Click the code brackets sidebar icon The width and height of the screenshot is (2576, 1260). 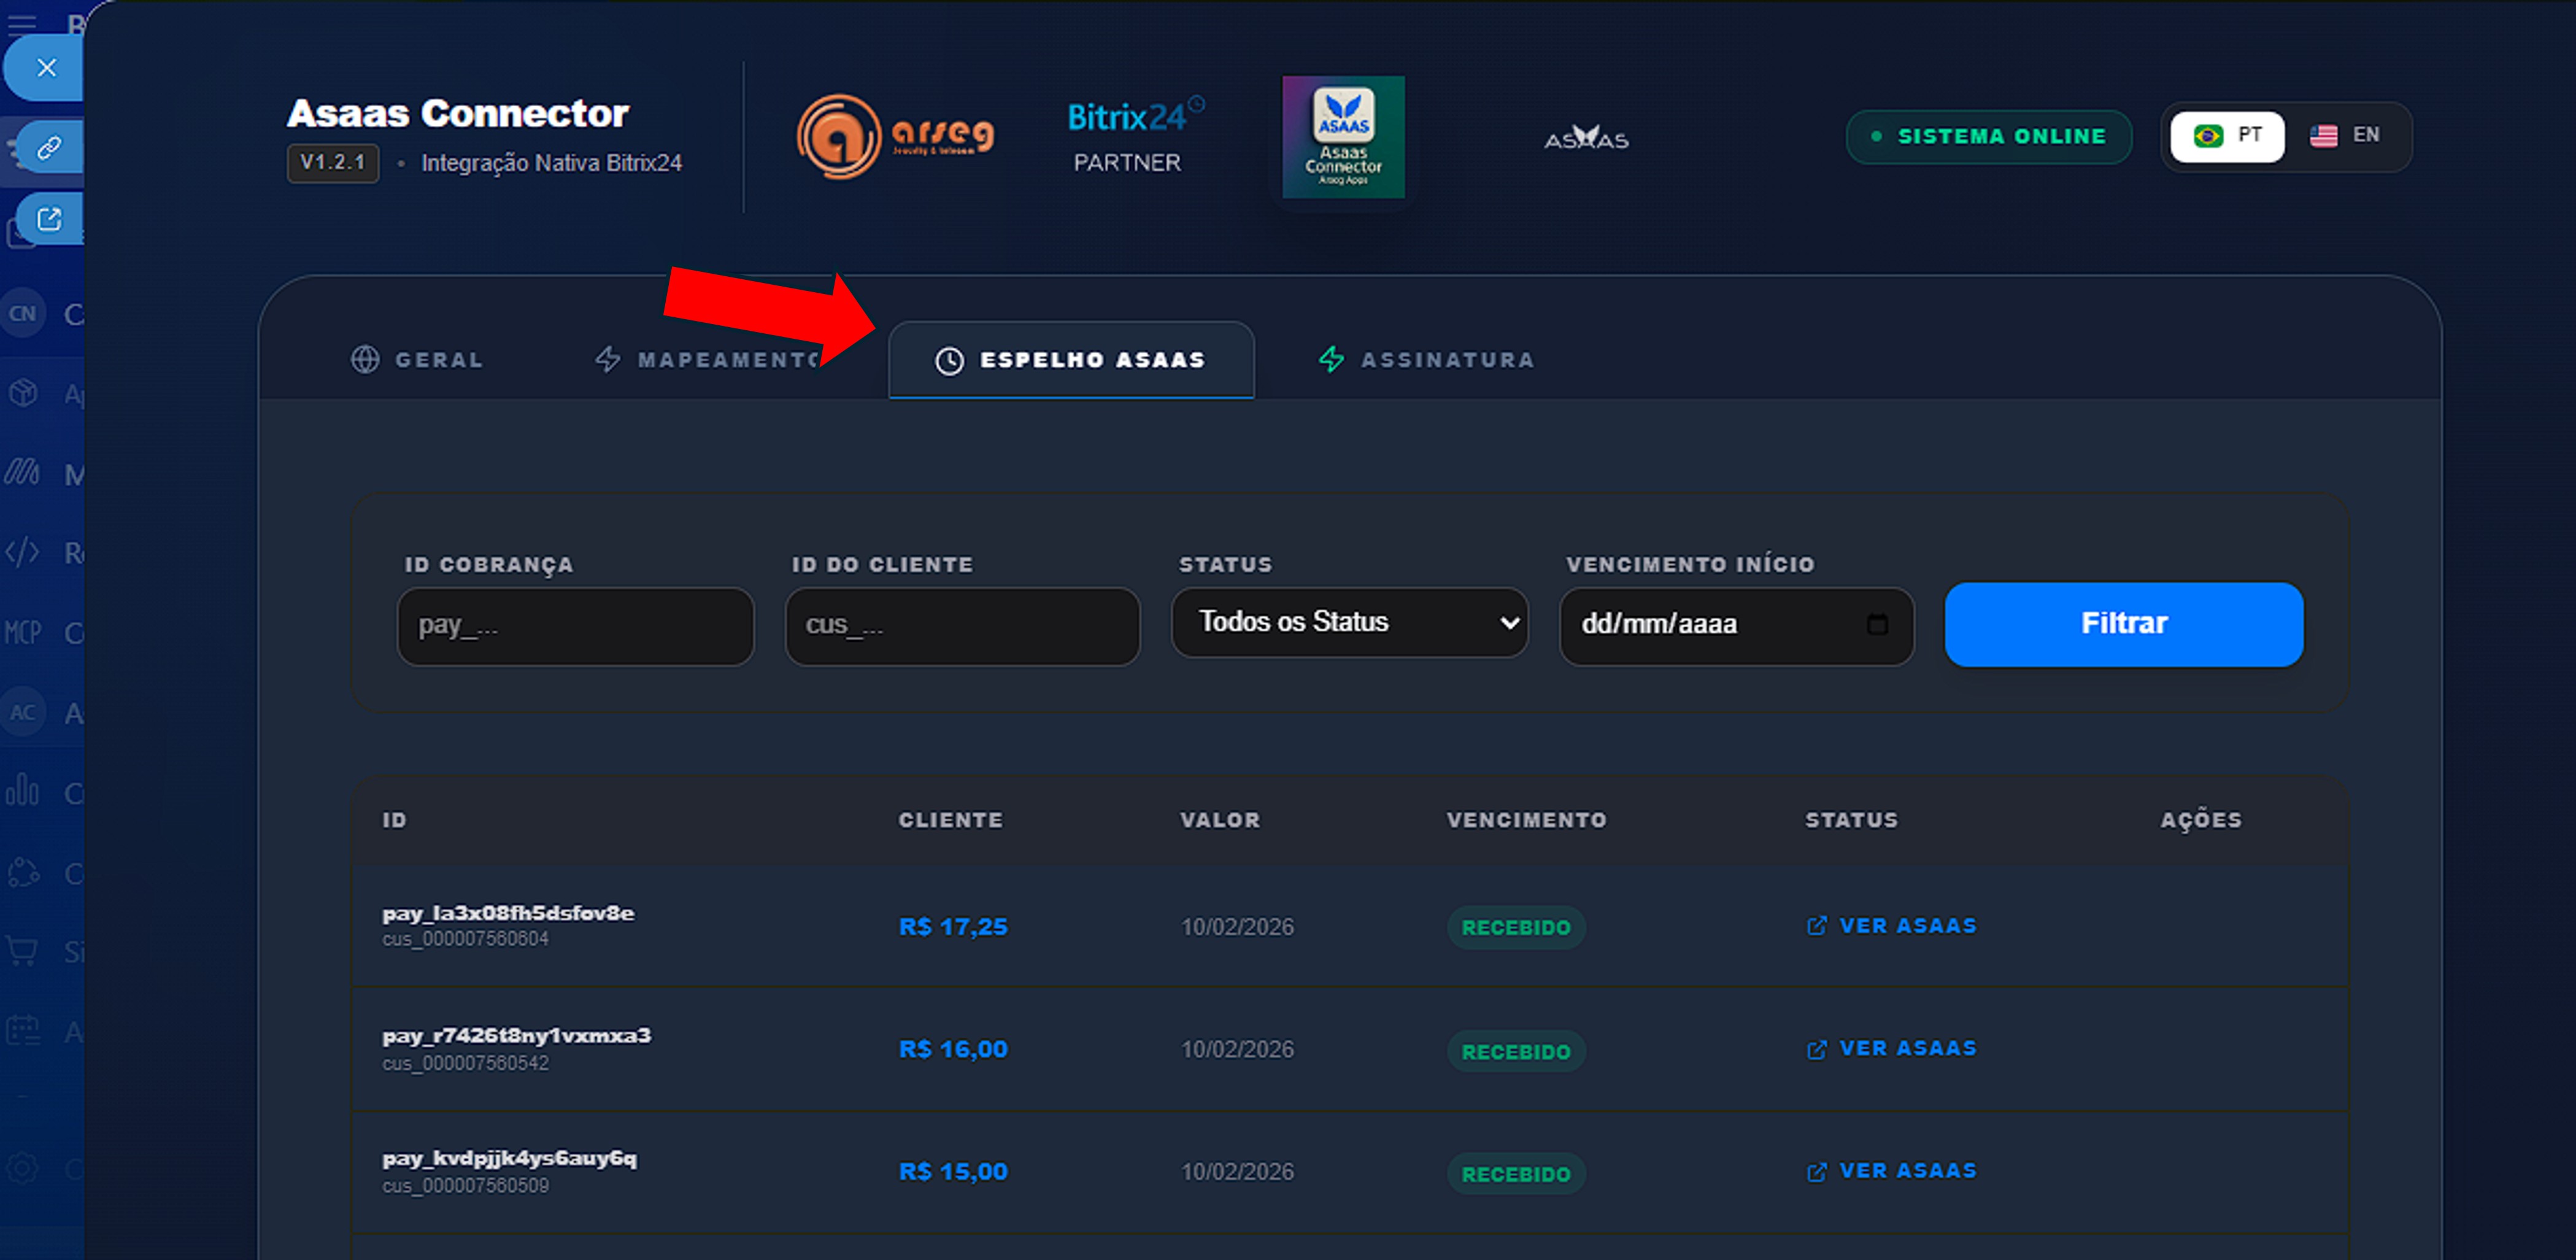point(22,552)
